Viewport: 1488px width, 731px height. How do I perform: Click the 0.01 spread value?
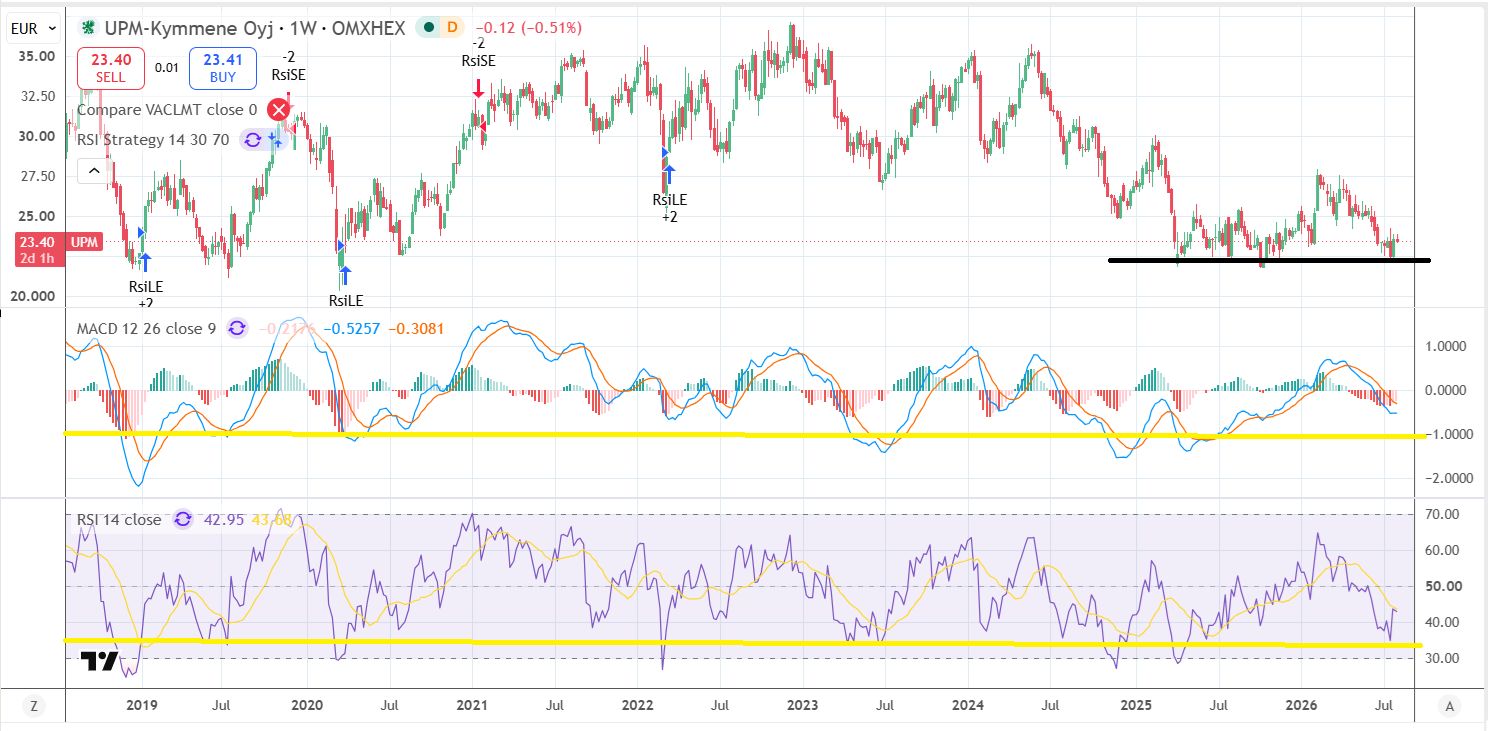167,68
